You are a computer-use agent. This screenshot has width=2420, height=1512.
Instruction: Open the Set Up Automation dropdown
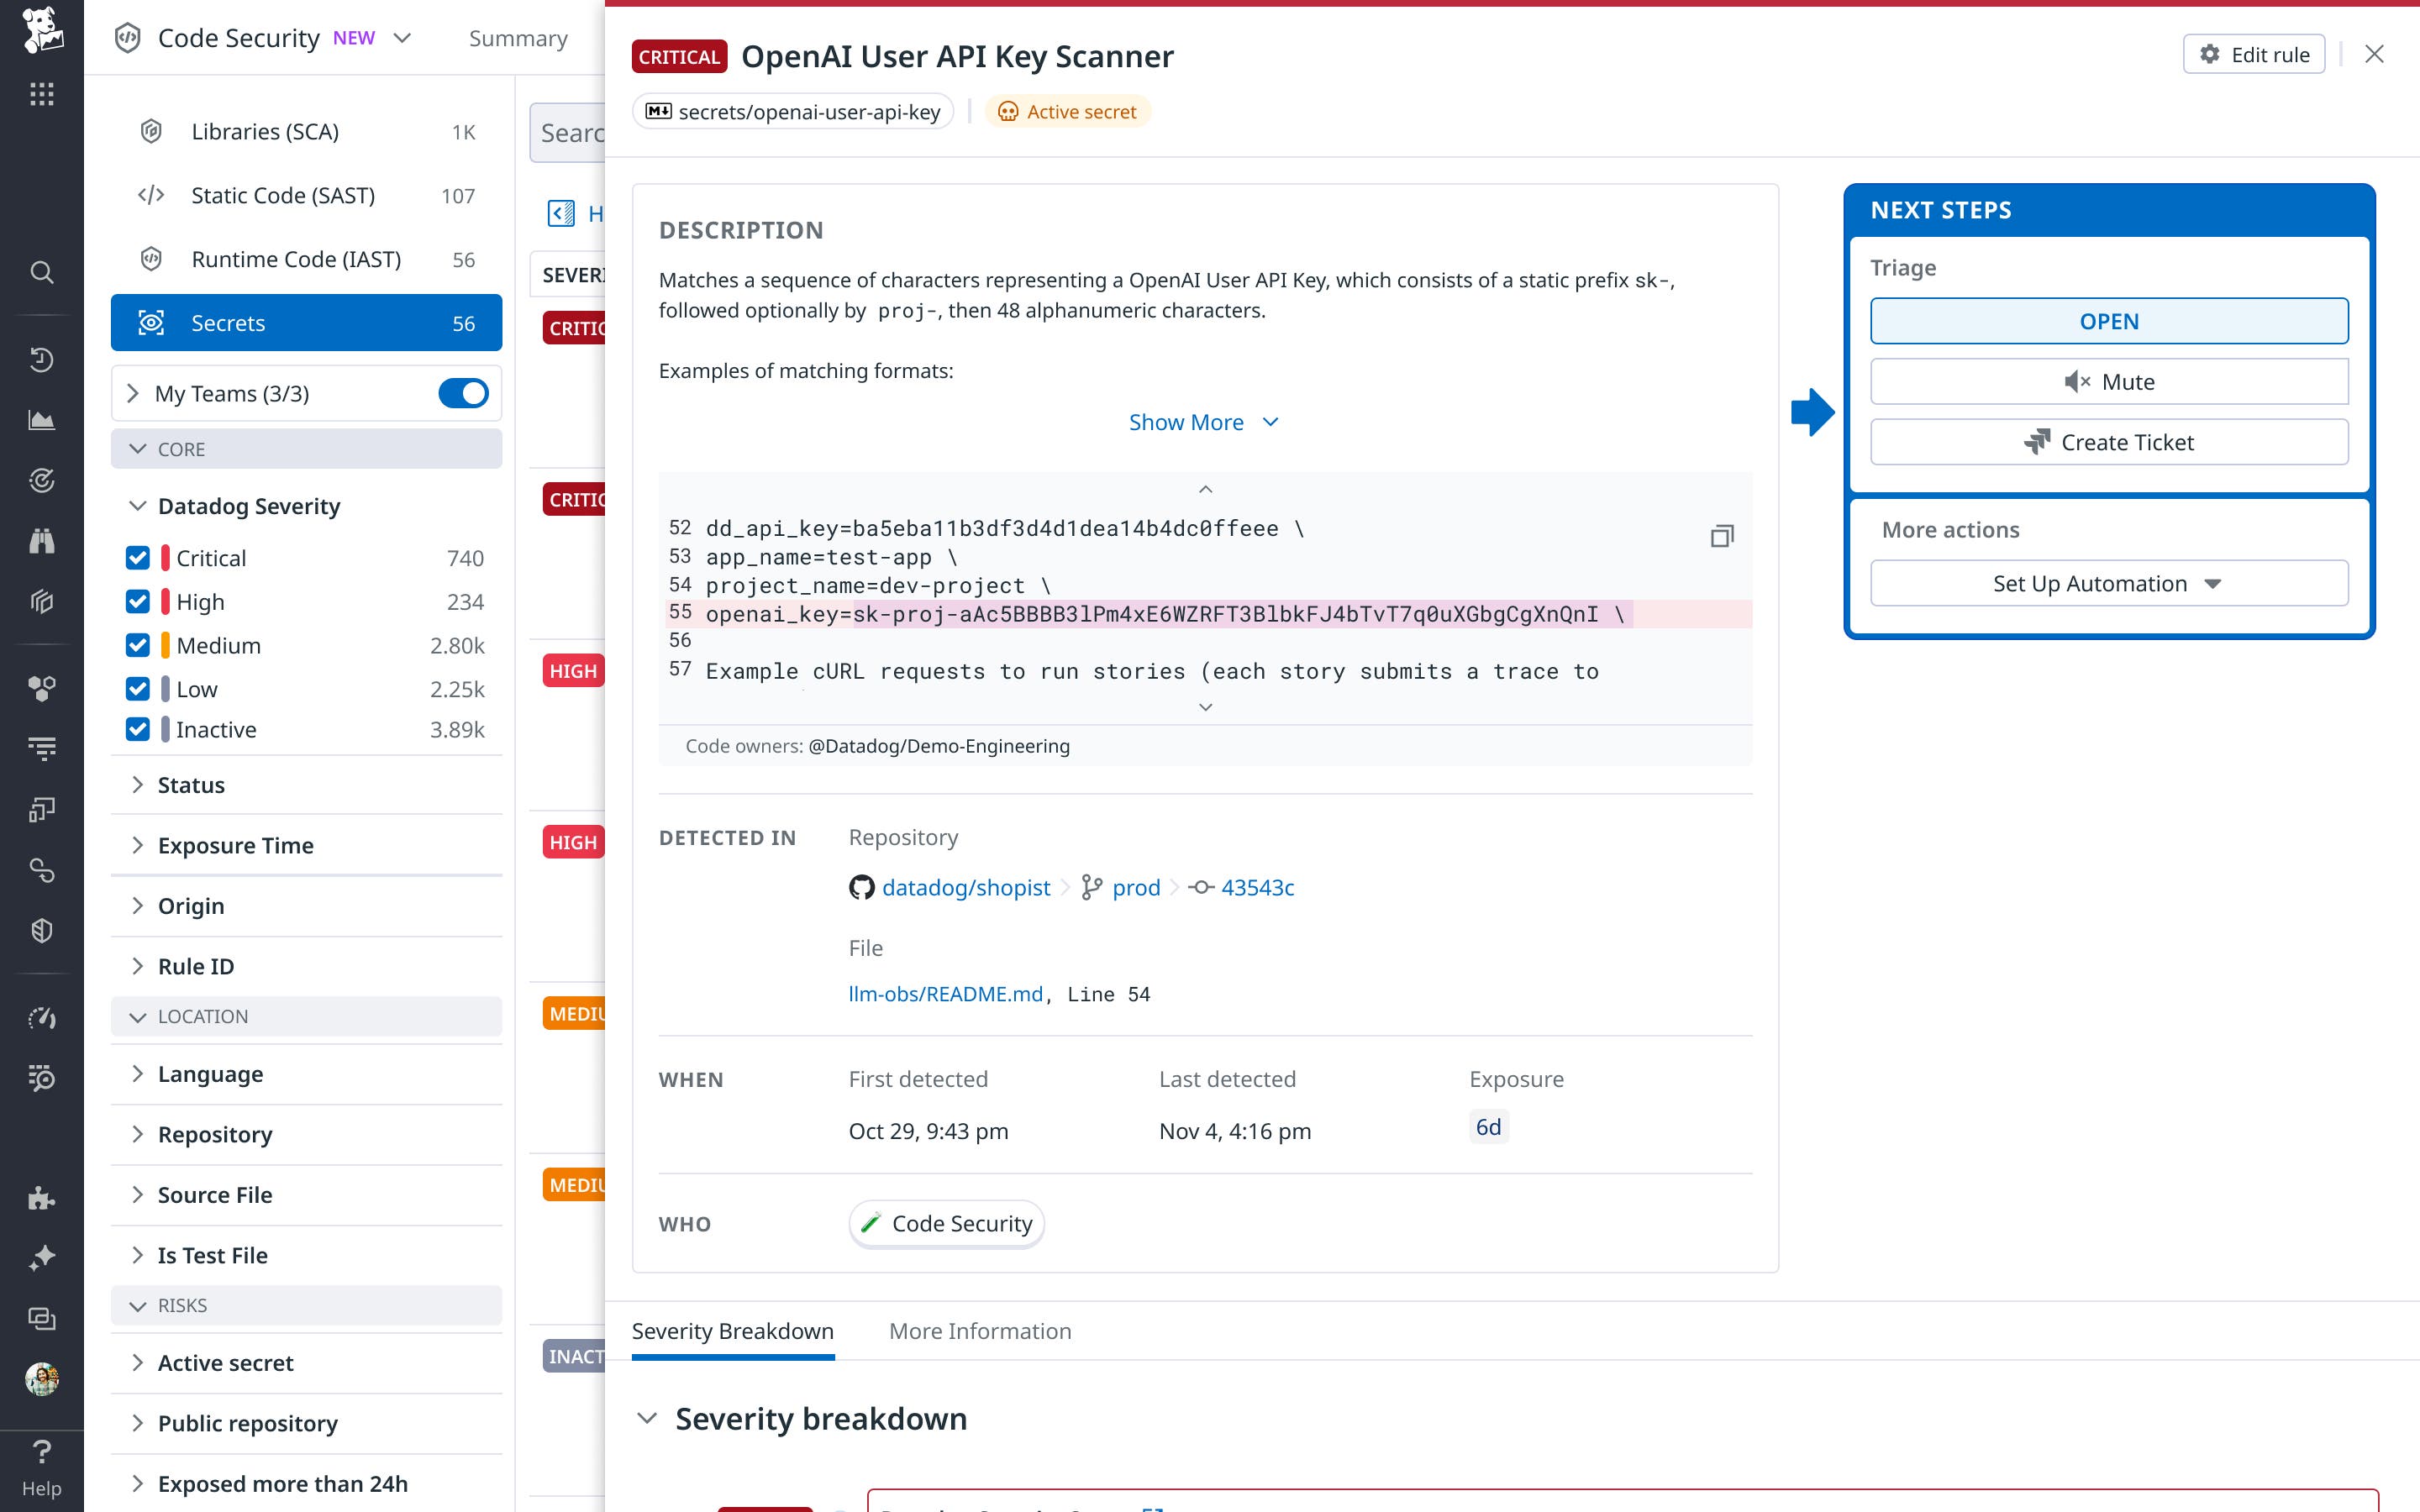pyautogui.click(x=2108, y=583)
